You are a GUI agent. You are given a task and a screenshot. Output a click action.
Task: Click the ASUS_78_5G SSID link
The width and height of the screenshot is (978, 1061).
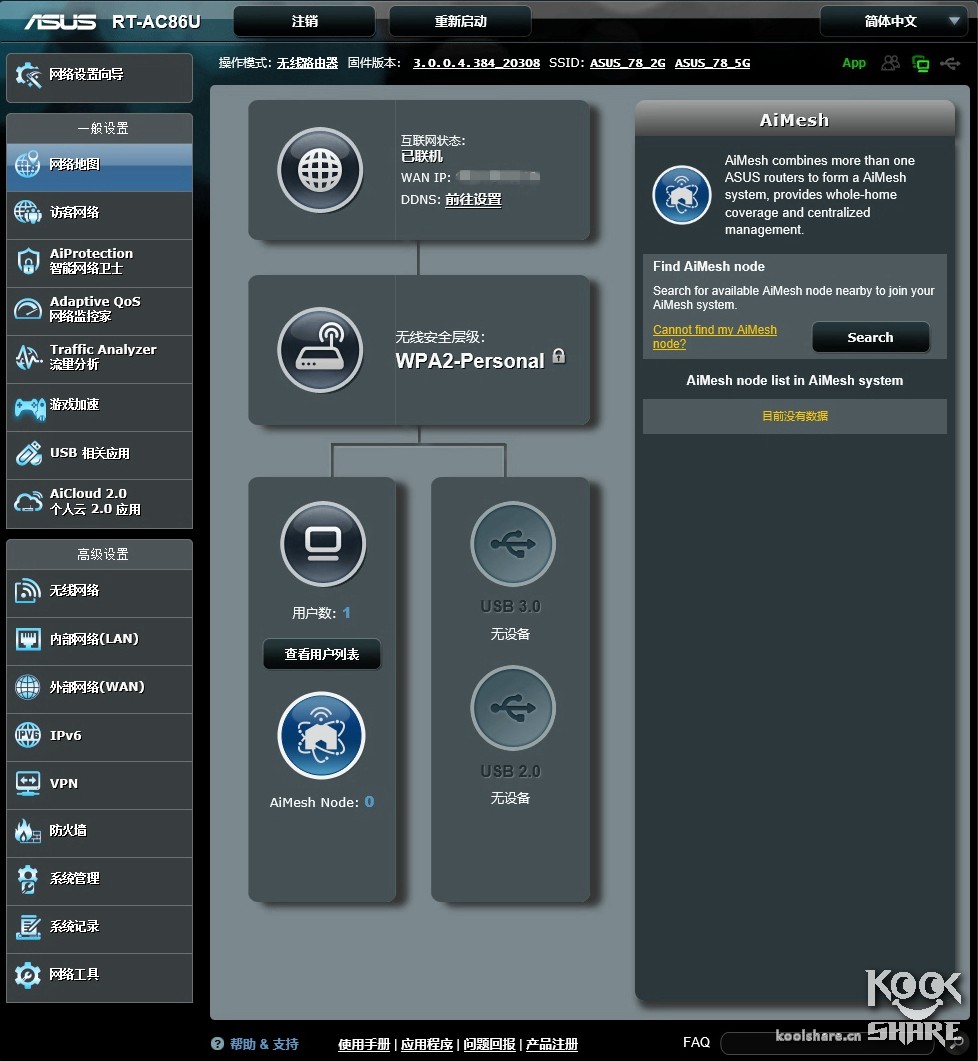pyautogui.click(x=712, y=63)
